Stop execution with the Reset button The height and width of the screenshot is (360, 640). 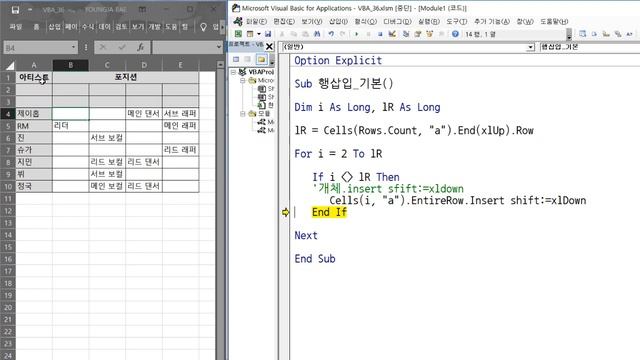[380, 34]
